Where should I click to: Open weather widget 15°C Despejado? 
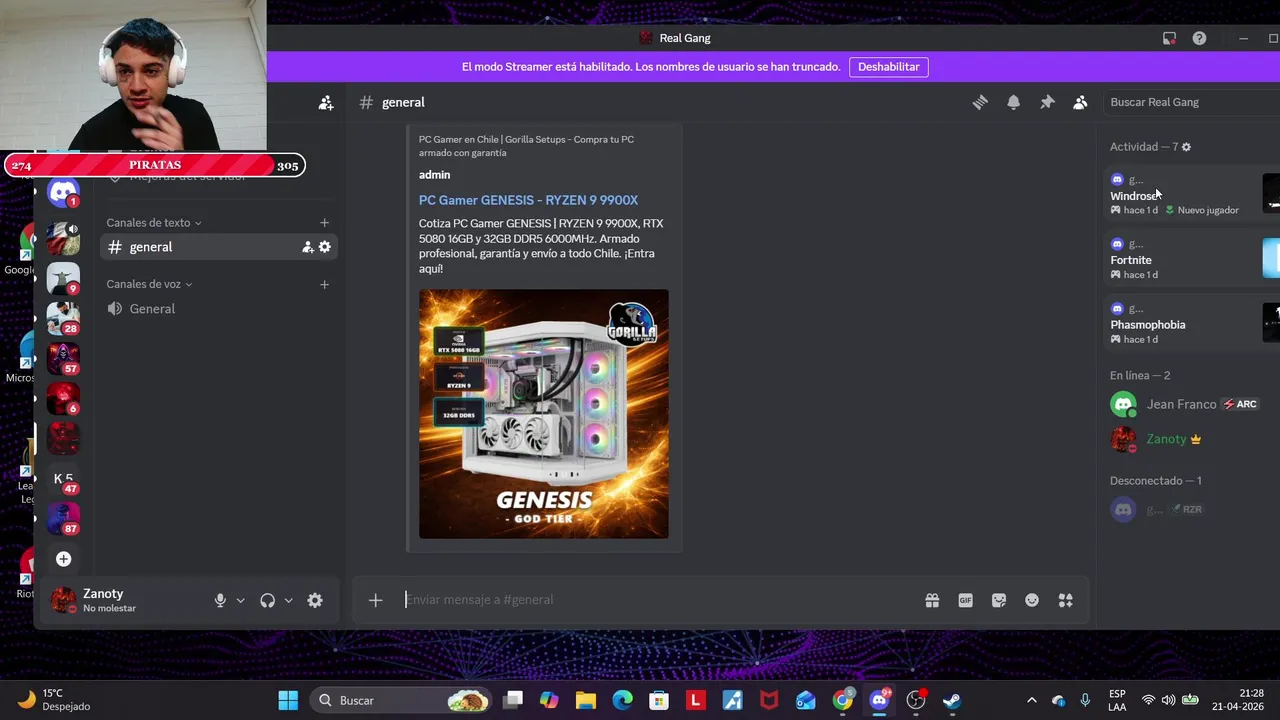coord(55,700)
